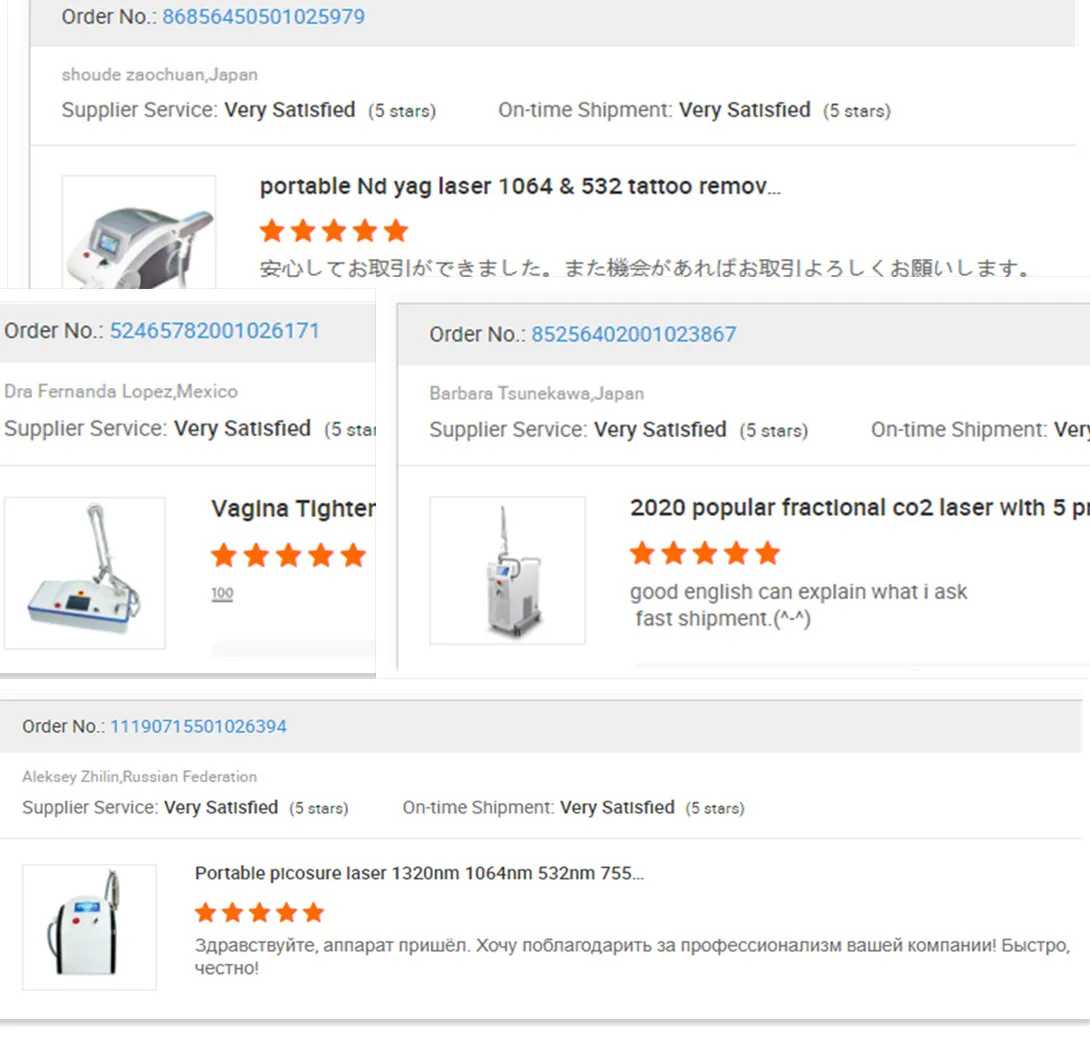Click the star rating under fractional co2 laser
Screen dimensions: 1090x1038
click(704, 553)
